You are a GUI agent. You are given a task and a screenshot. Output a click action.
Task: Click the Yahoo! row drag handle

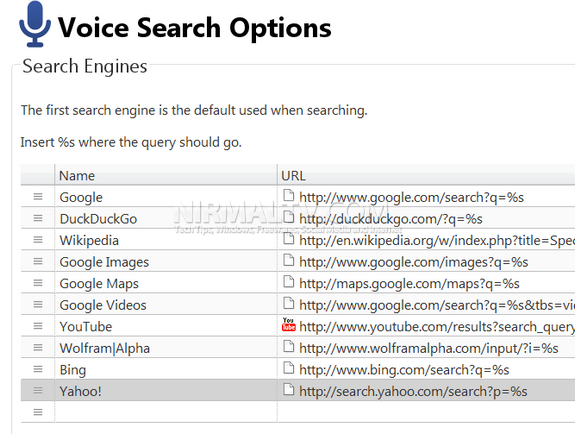[x=38, y=391]
